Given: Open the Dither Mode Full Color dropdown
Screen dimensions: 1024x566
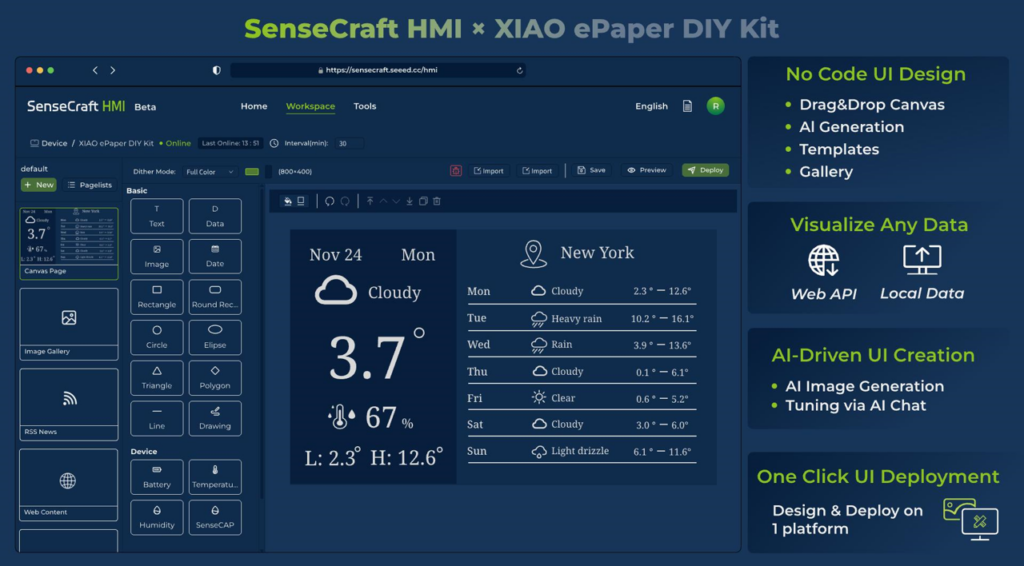Looking at the screenshot, I should tap(211, 171).
